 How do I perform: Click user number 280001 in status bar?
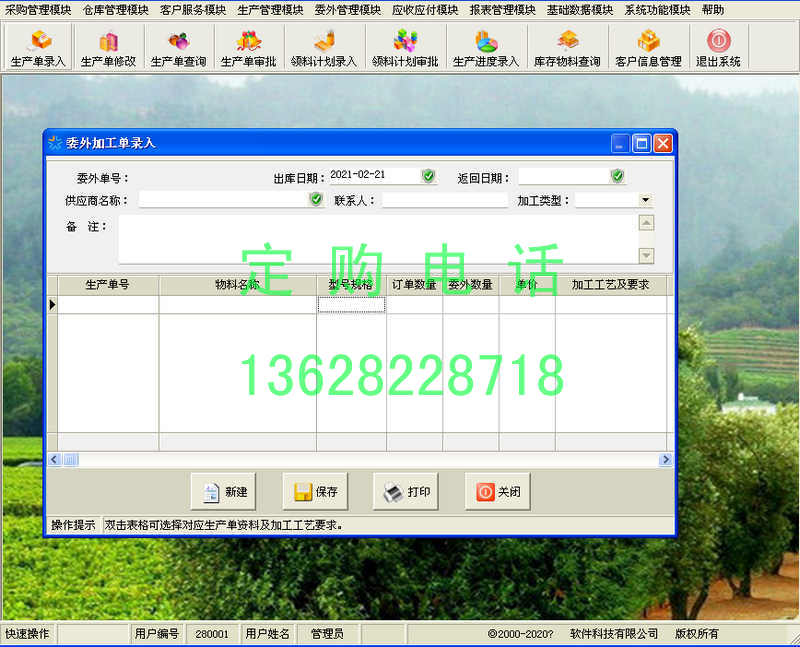[x=212, y=634]
